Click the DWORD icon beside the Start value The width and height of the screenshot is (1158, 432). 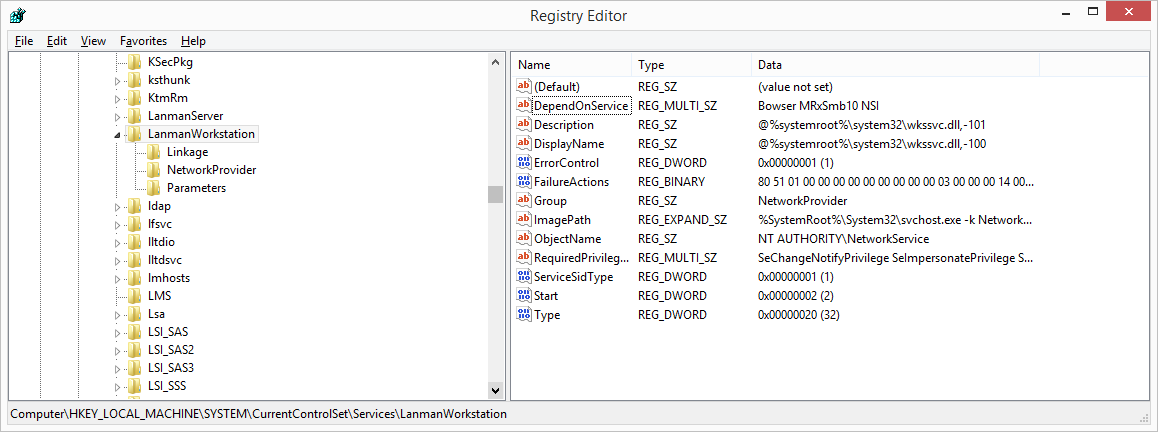523,296
